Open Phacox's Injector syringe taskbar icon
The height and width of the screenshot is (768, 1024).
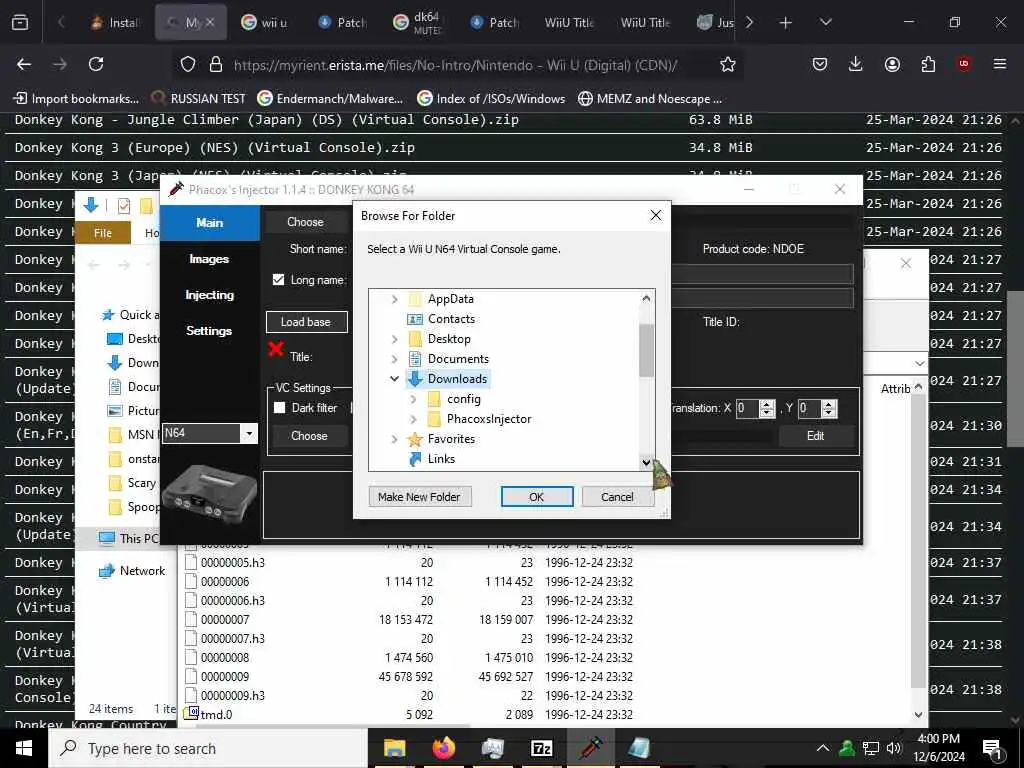pyautogui.click(x=590, y=748)
